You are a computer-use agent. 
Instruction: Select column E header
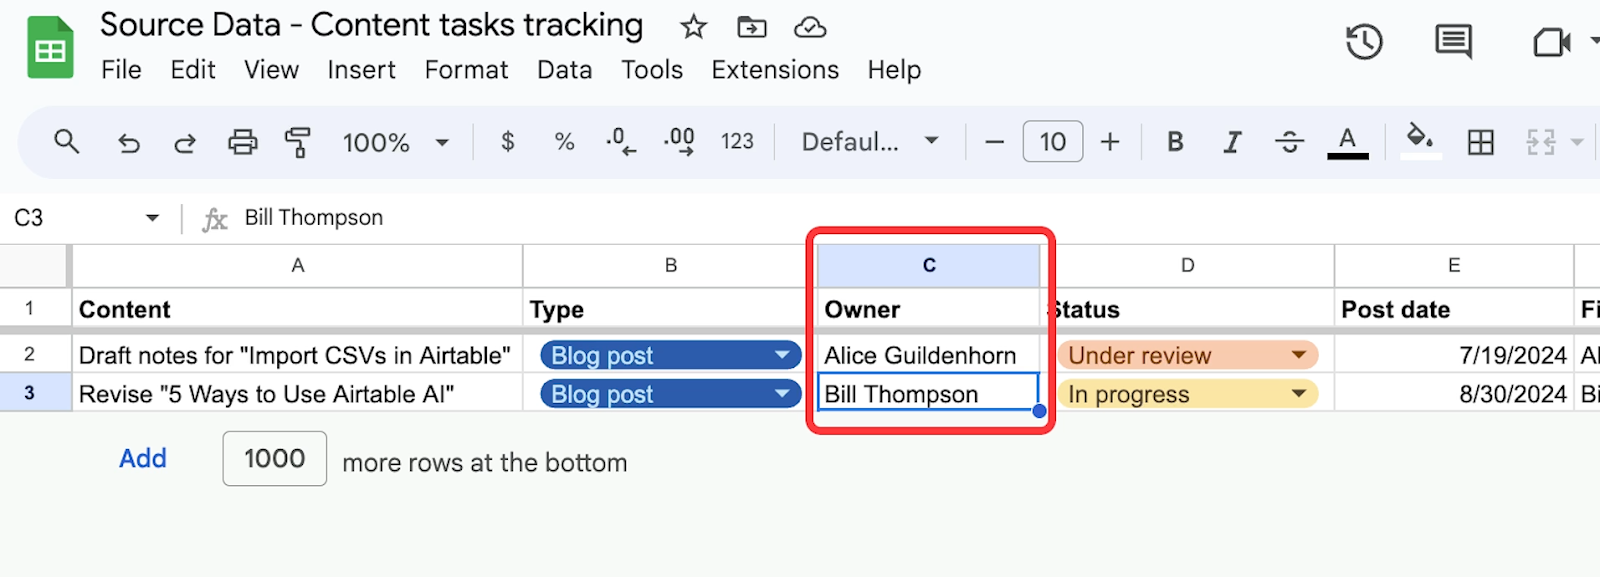1454,266
